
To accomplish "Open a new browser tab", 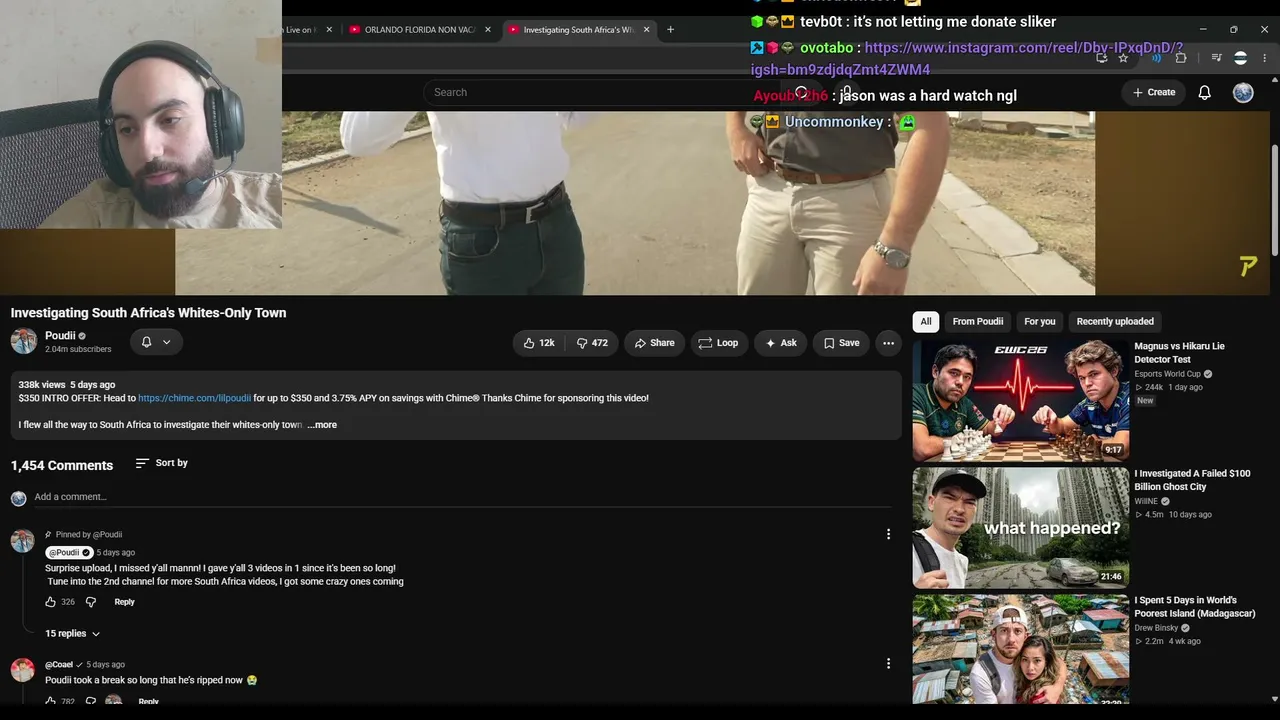I will 670,30.
